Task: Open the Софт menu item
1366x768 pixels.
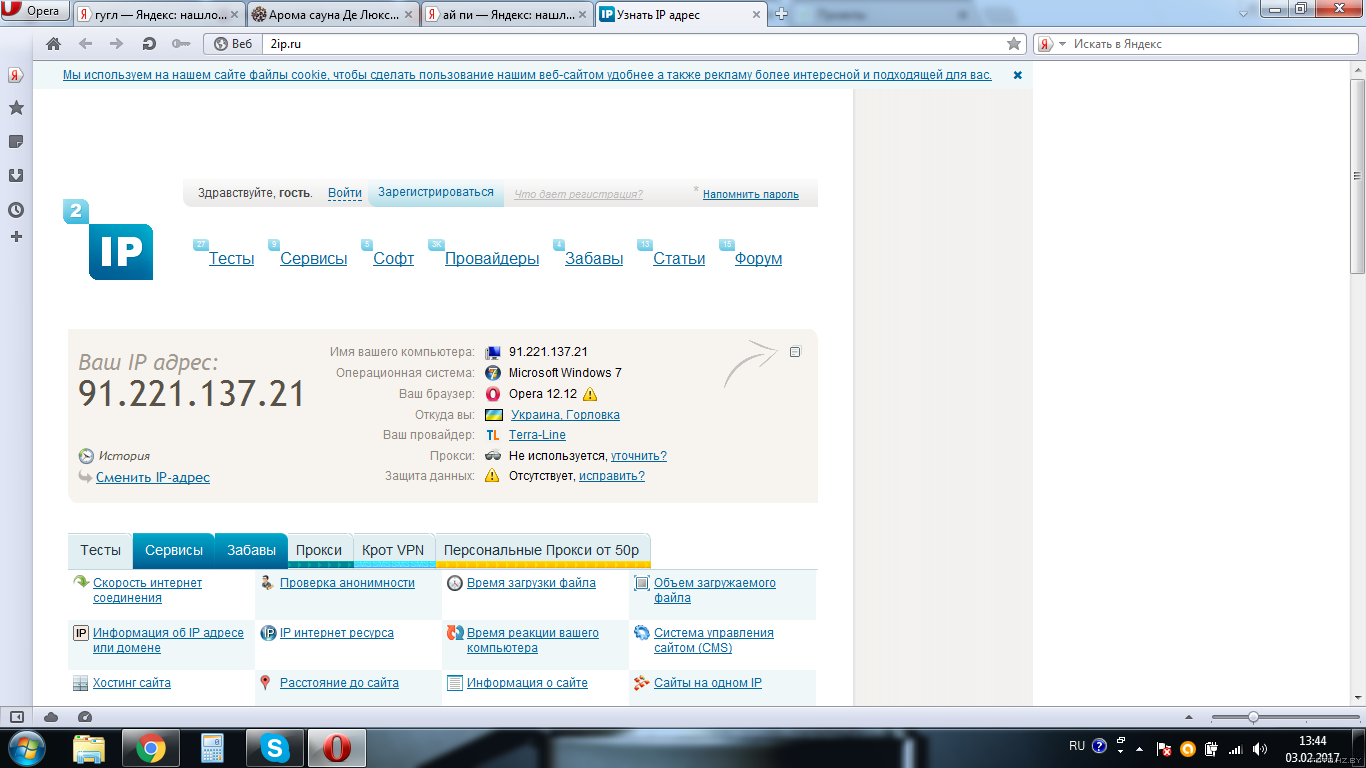Action: (x=394, y=259)
